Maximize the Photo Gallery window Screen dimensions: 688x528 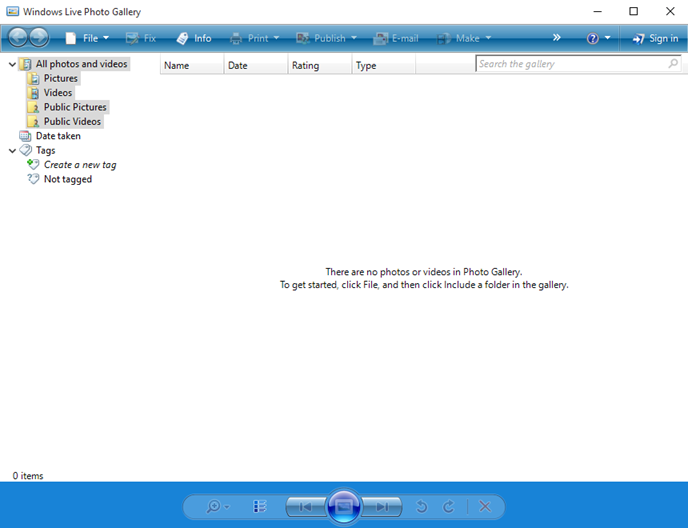[634, 11]
